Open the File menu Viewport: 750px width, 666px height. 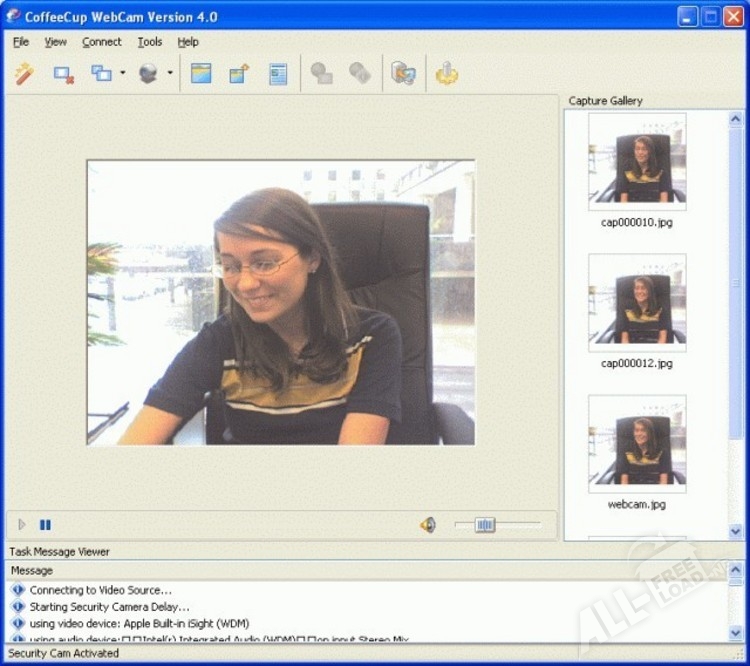click(x=21, y=42)
